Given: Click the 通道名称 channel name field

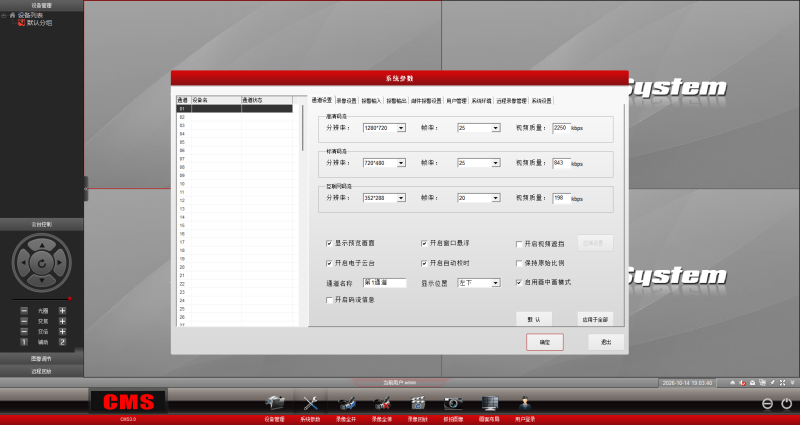Looking at the screenshot, I should click(x=384, y=283).
